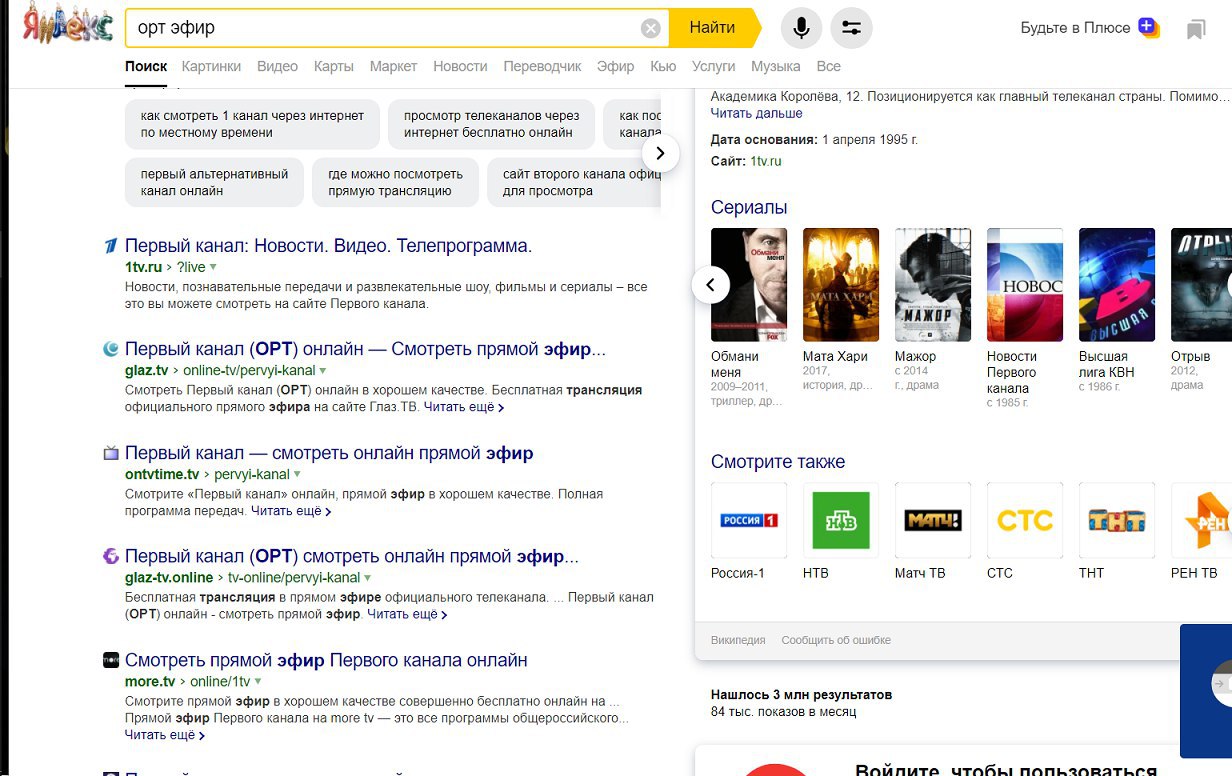Screen dimensions: 1232x776
Task: Open Матч ТВ channel logo
Action: (x=933, y=520)
